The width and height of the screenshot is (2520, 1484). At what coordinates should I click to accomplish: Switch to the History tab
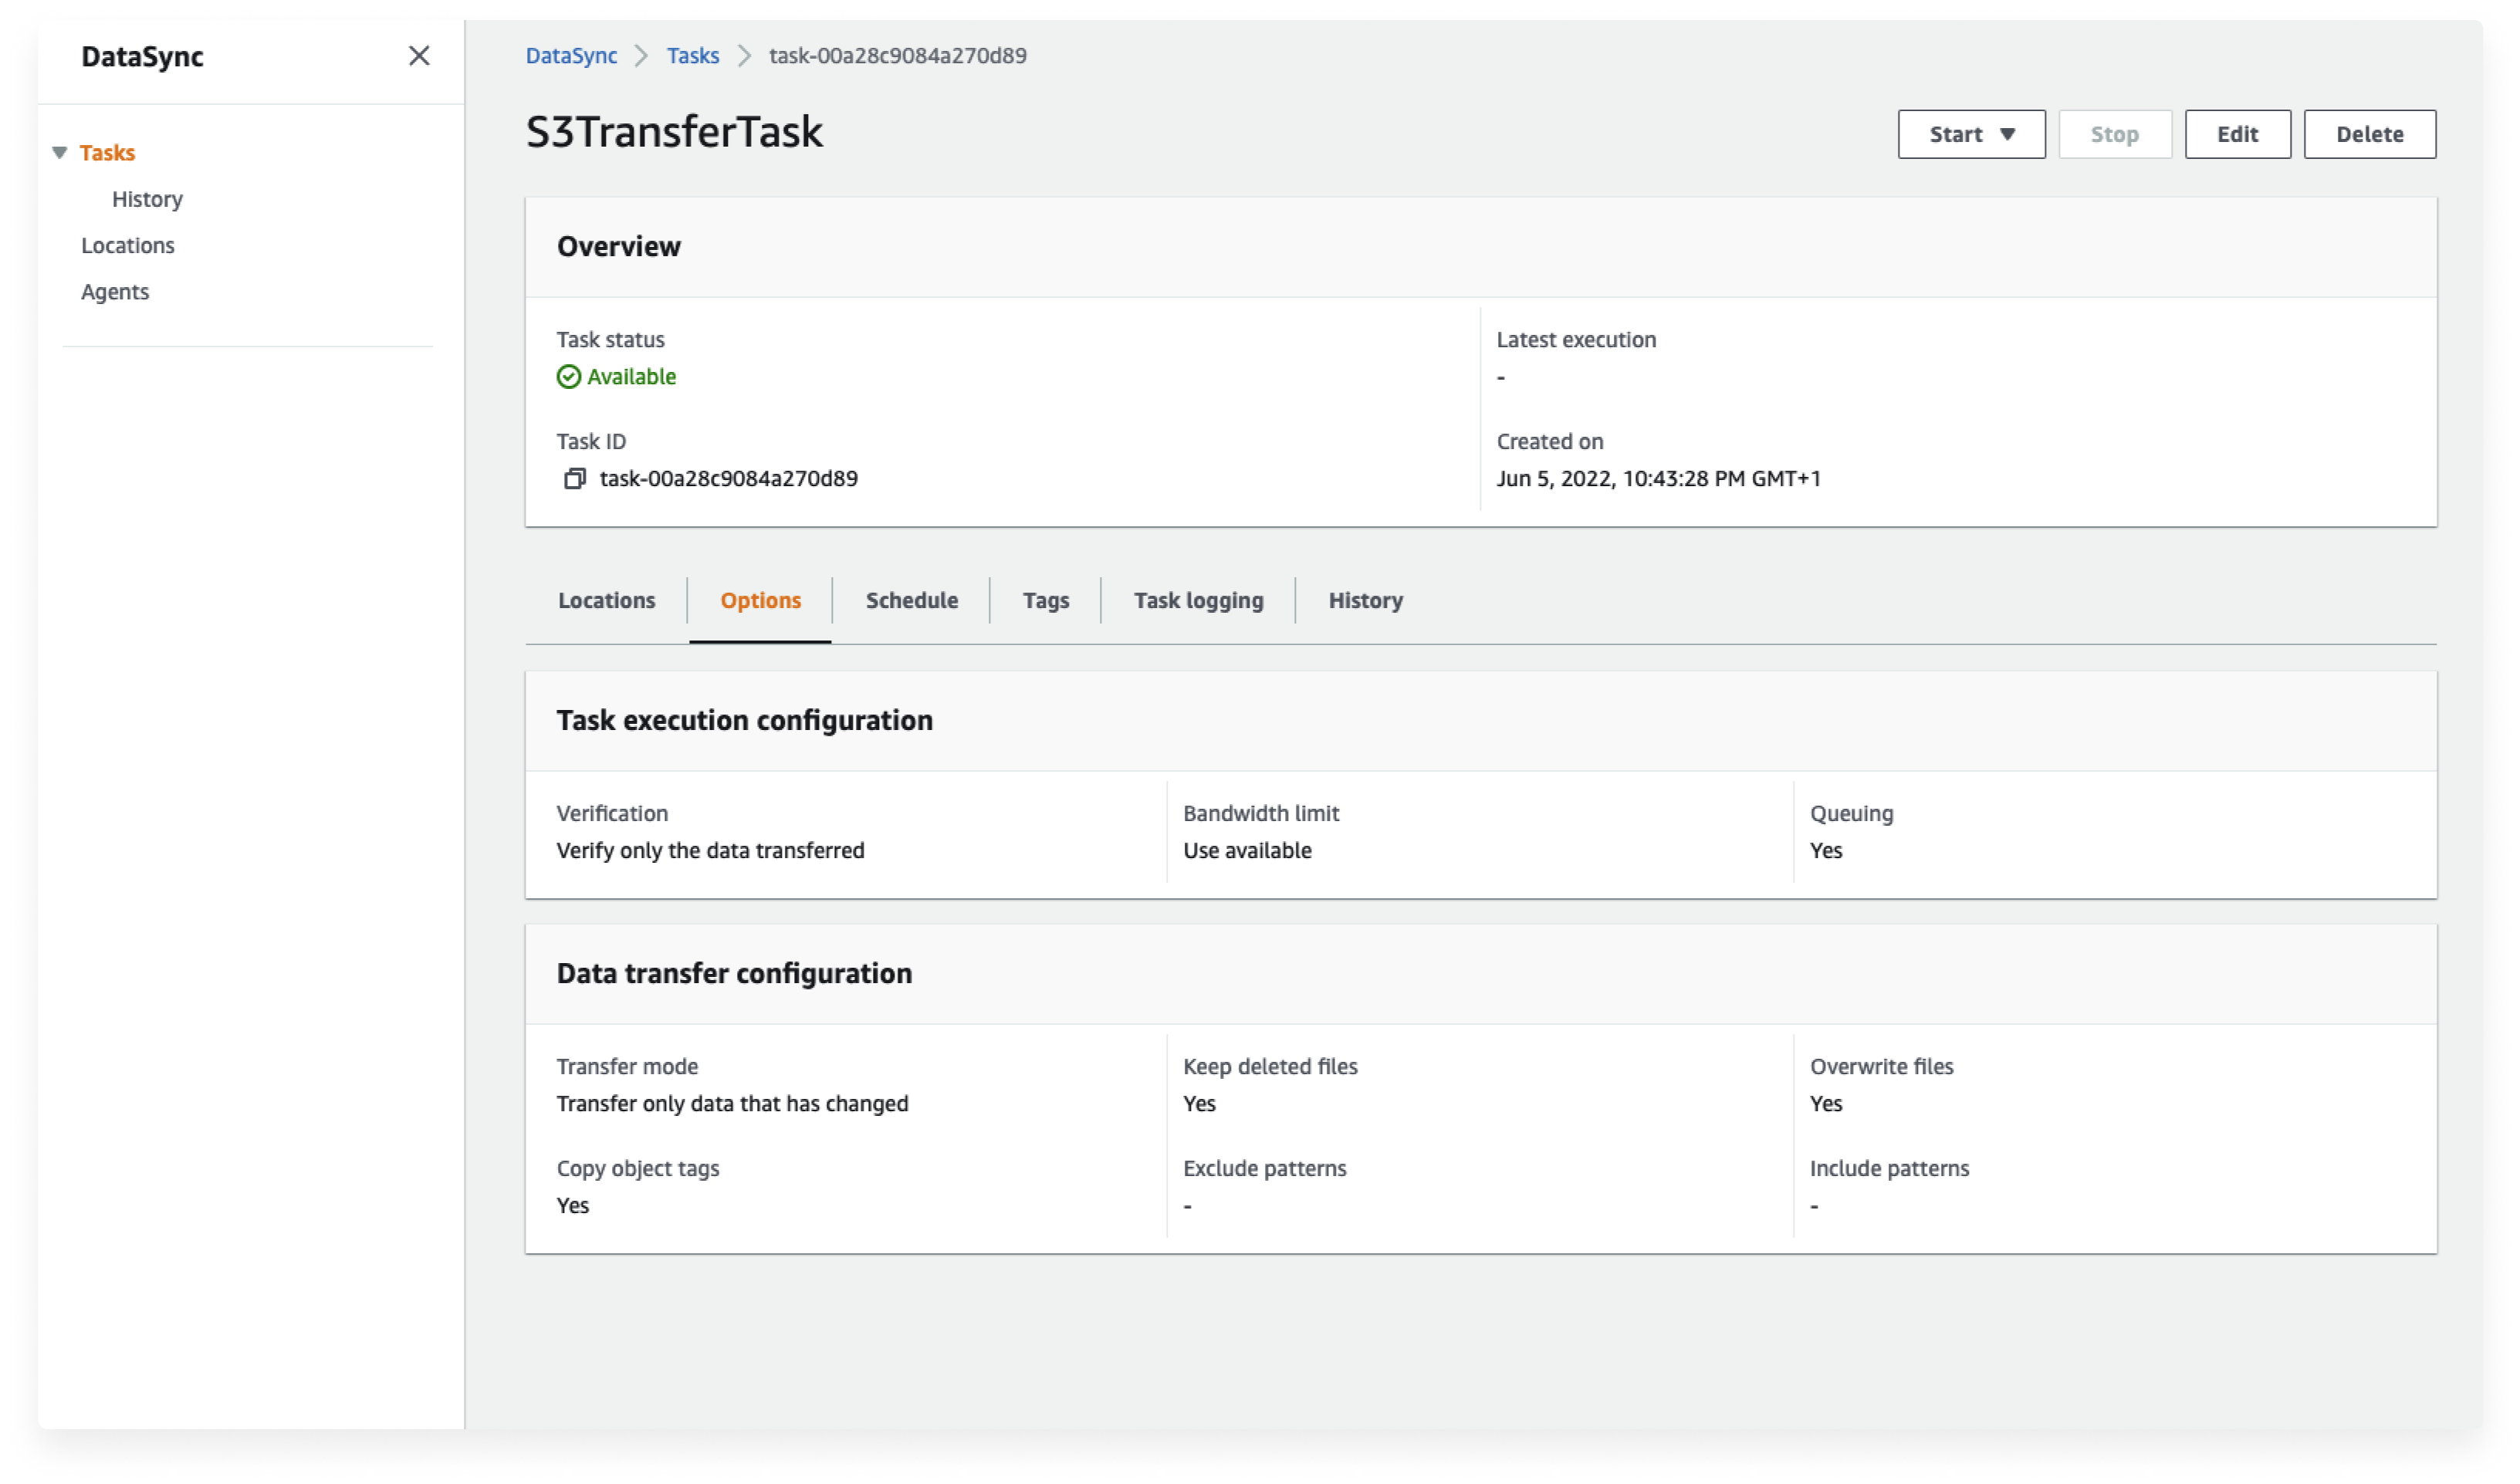click(x=1365, y=600)
